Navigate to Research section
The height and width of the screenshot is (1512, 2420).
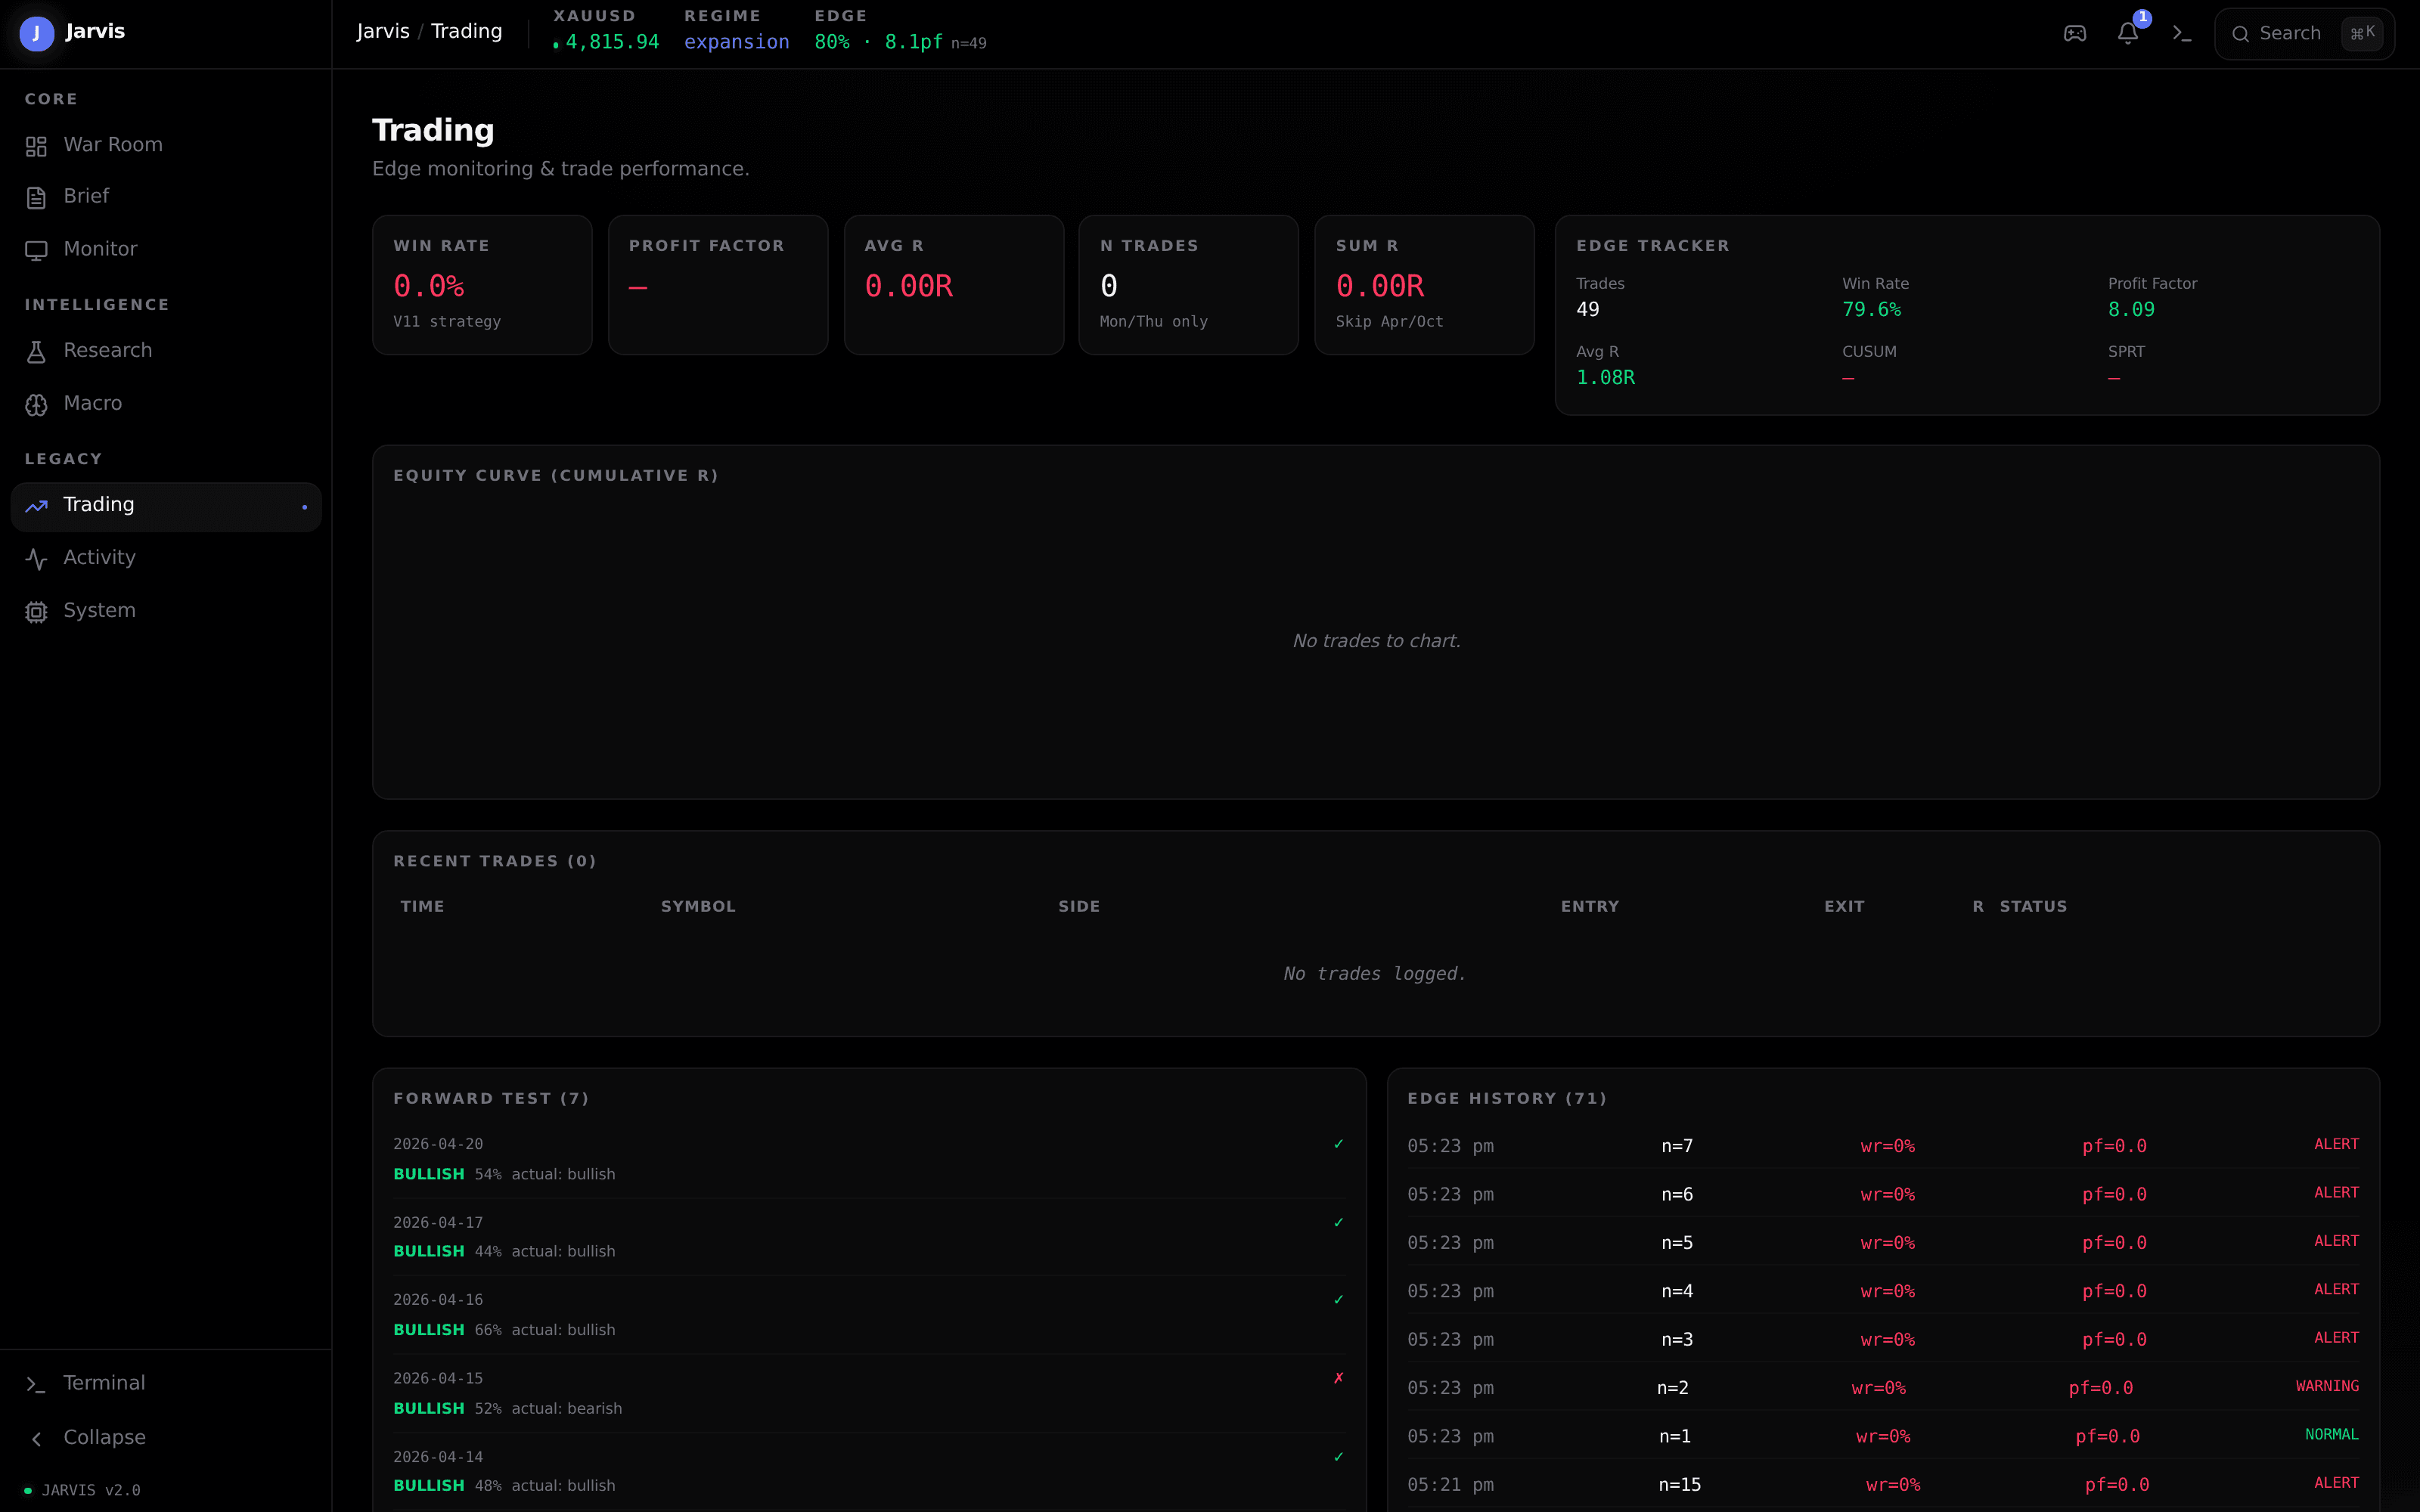(x=166, y=351)
